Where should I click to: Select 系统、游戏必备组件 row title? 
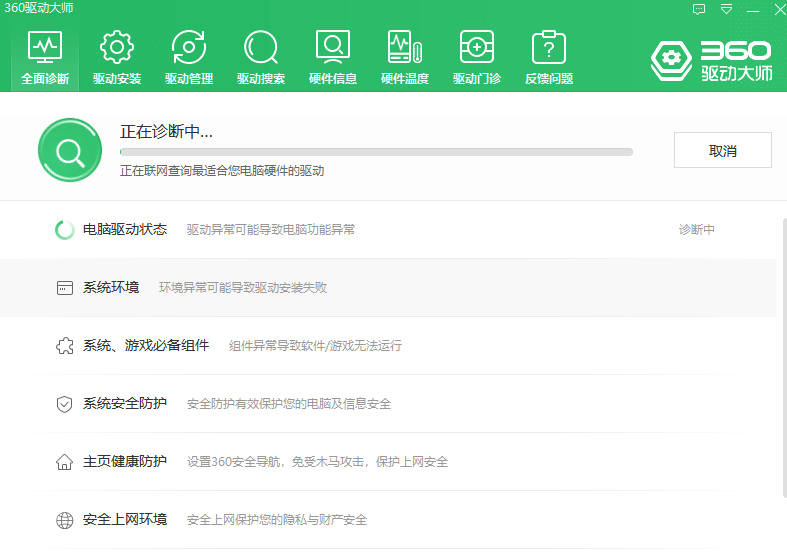[x=146, y=345]
